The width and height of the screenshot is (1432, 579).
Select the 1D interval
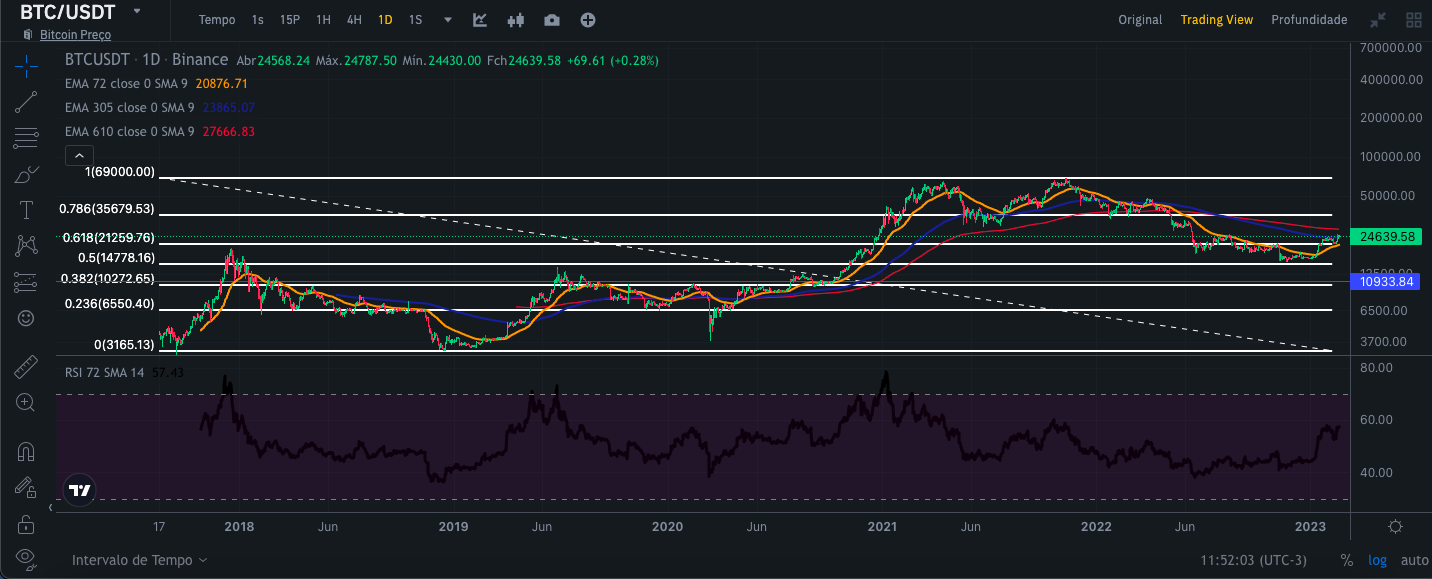(x=385, y=20)
